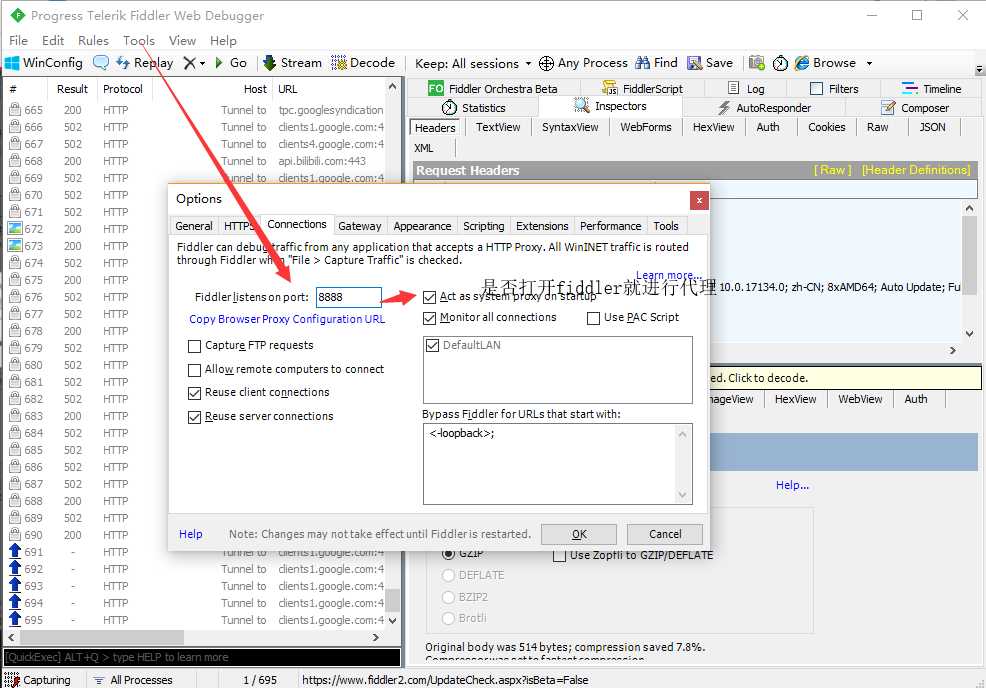
Task: Open the AutoResponder tab
Action: [765, 108]
